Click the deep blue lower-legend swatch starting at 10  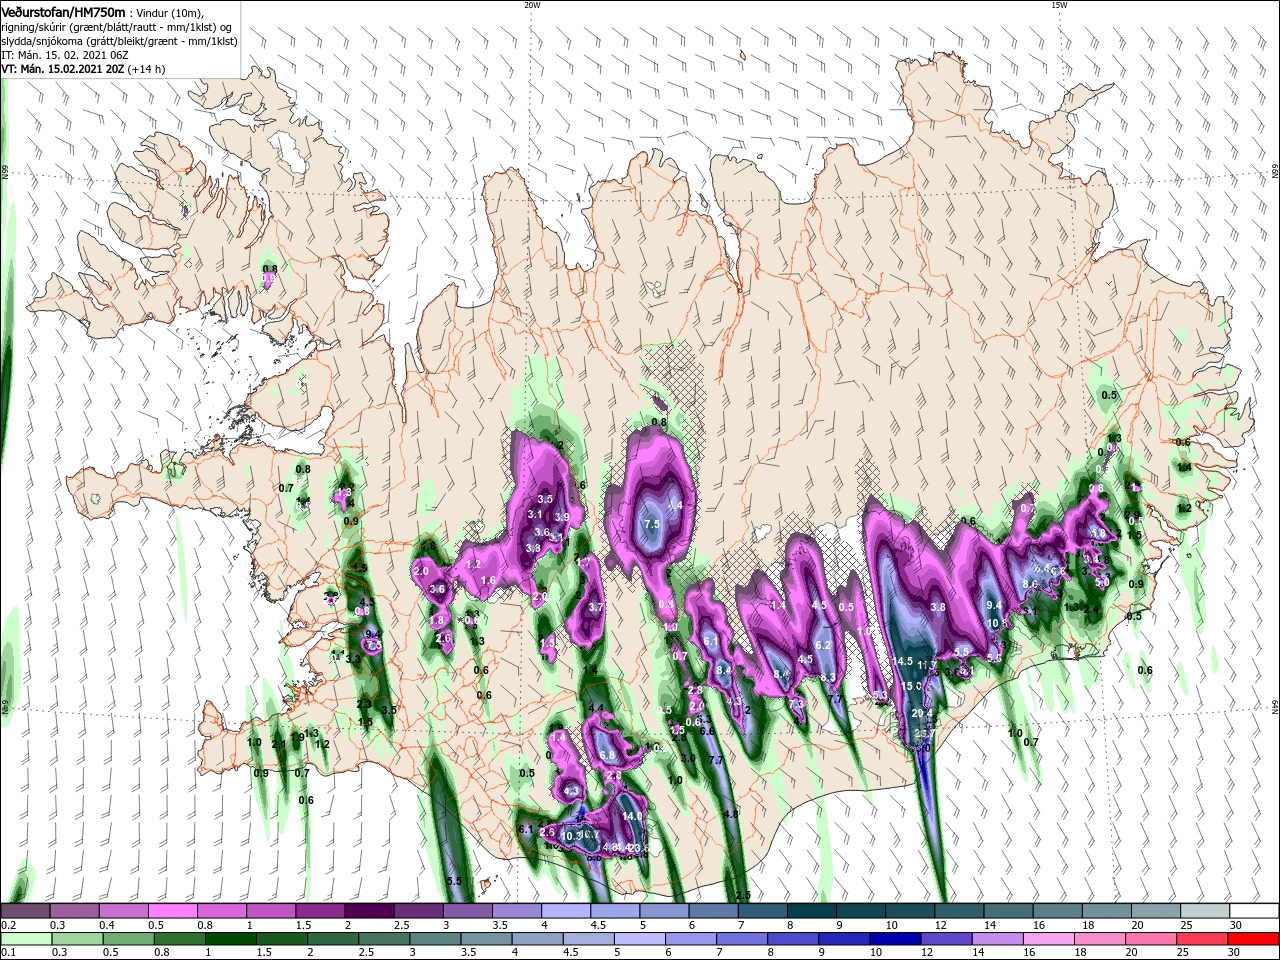[x=895, y=940]
